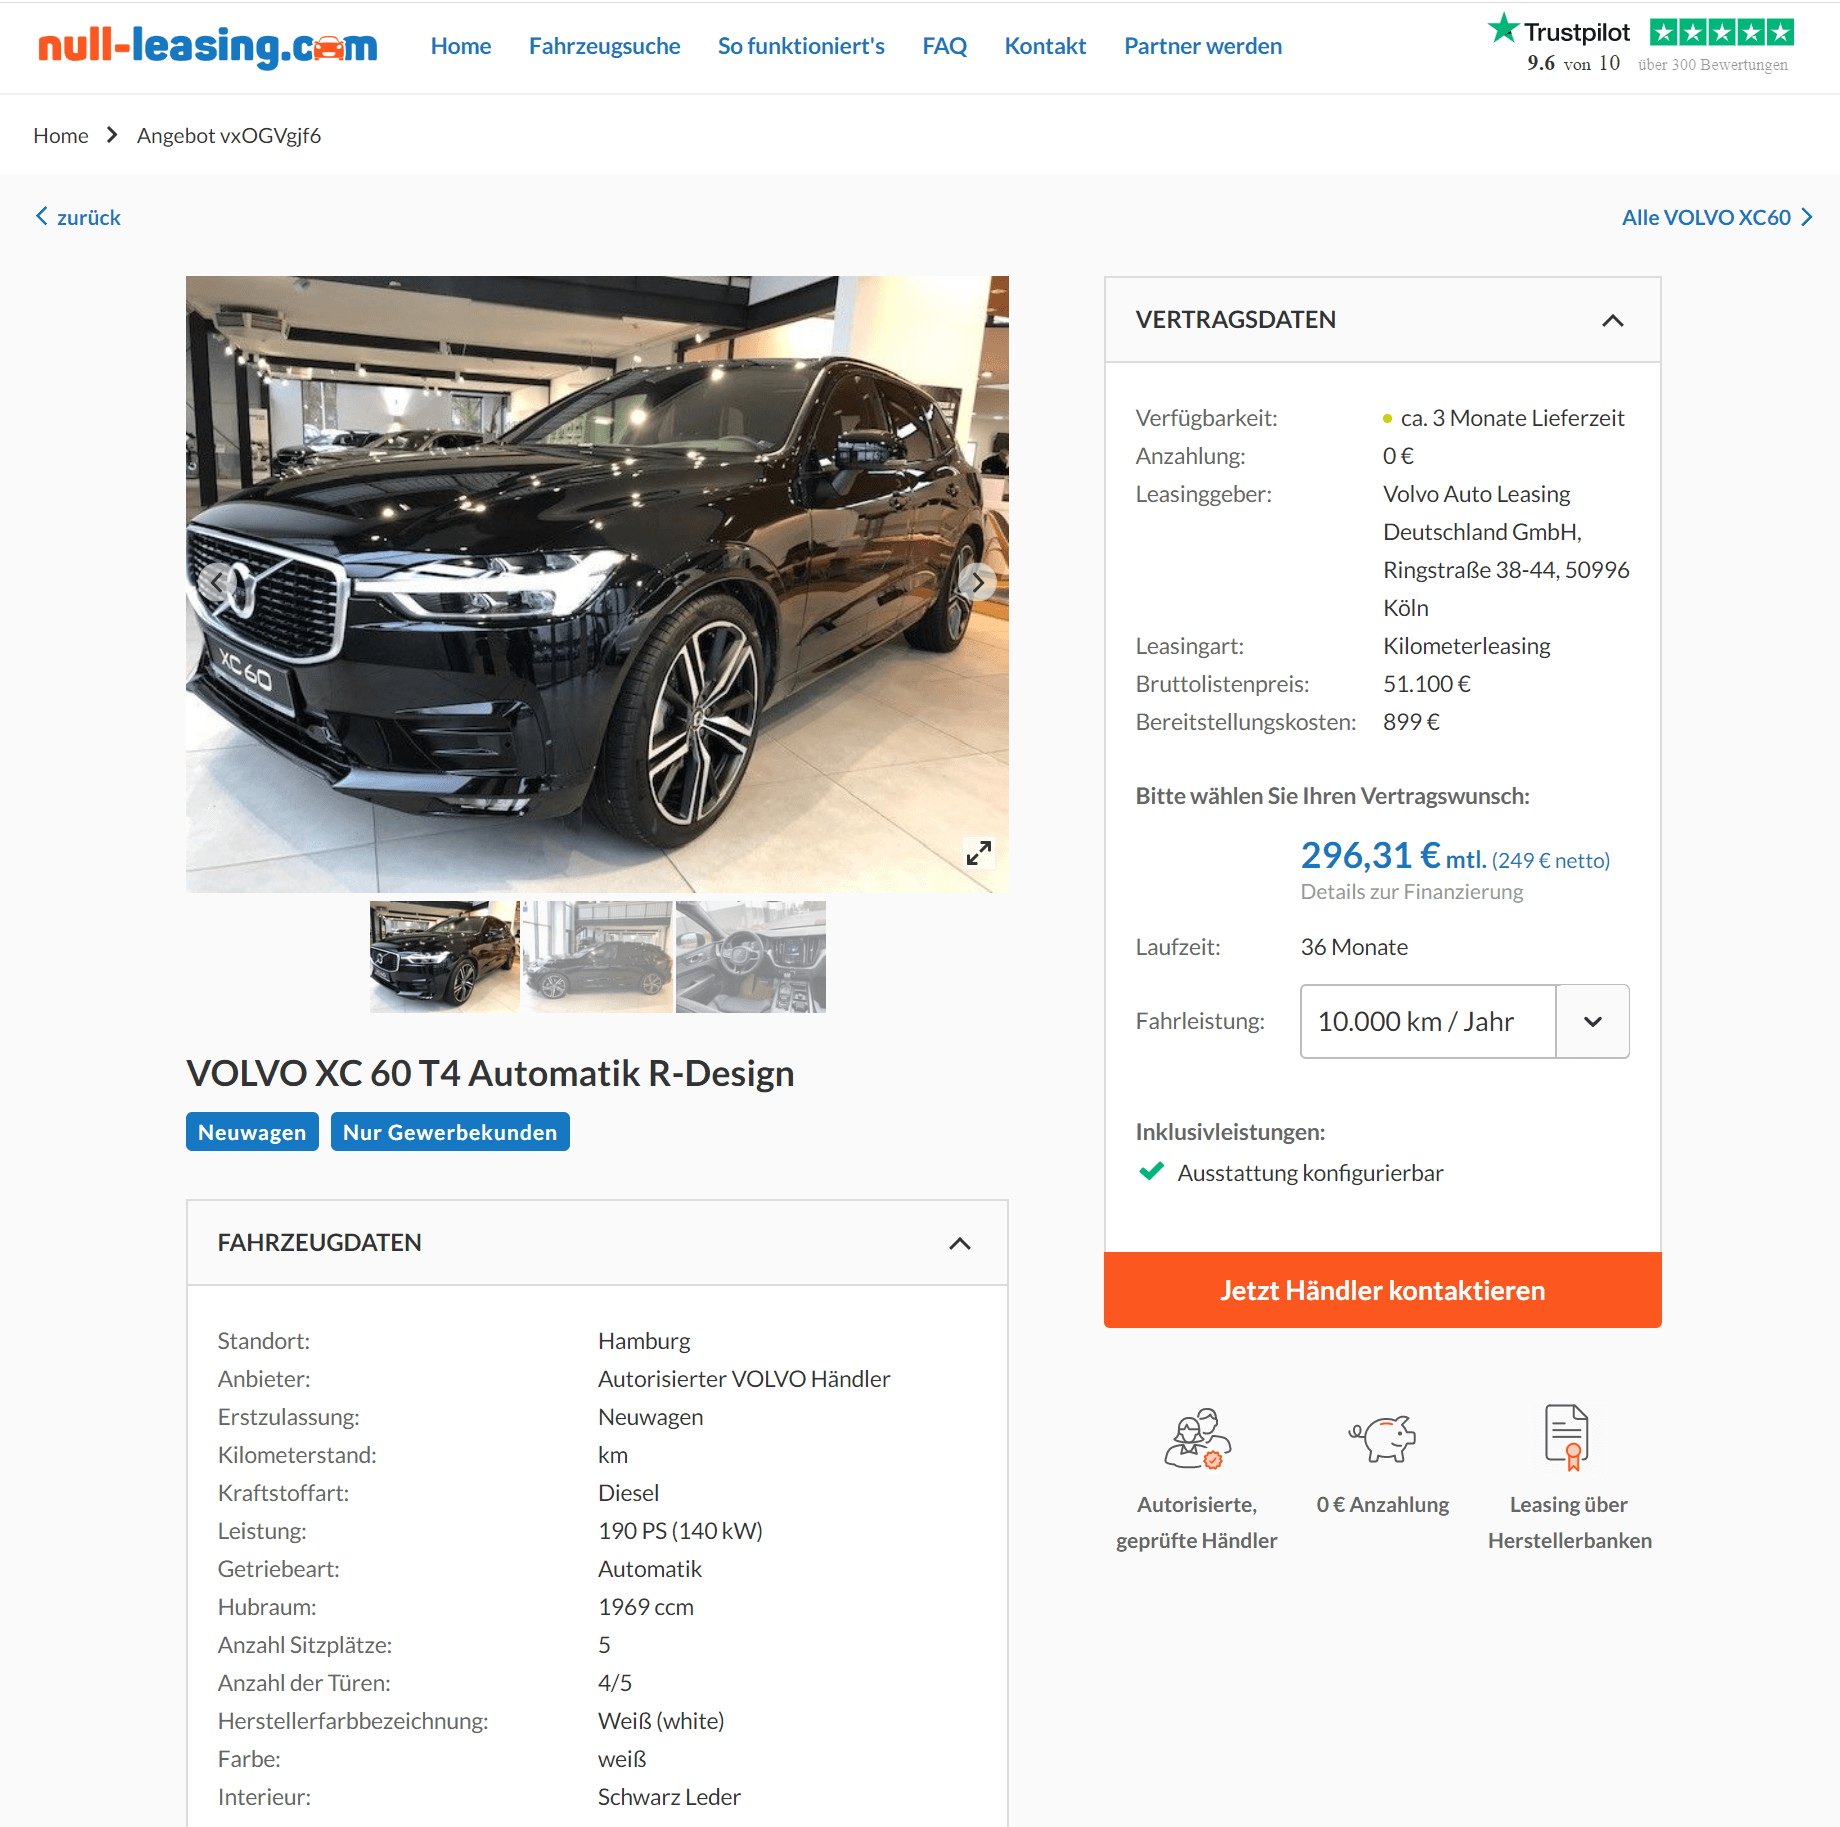Go back using the zurück link

[x=78, y=217]
